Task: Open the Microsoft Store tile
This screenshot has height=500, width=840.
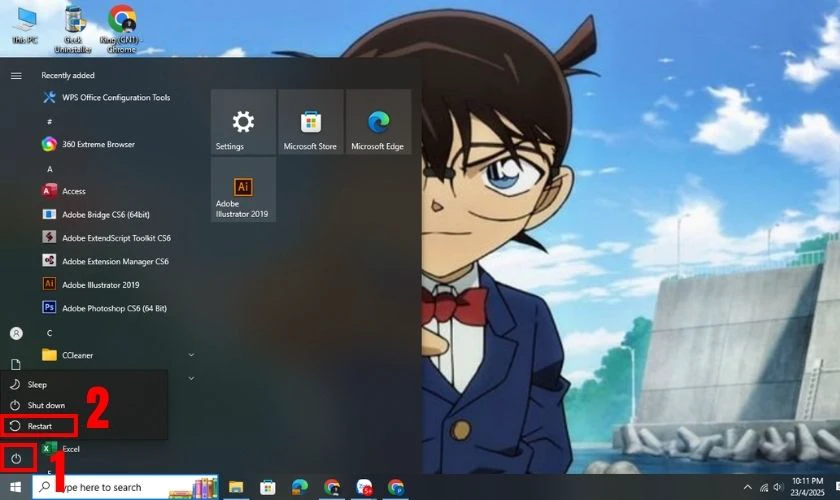Action: (311, 122)
